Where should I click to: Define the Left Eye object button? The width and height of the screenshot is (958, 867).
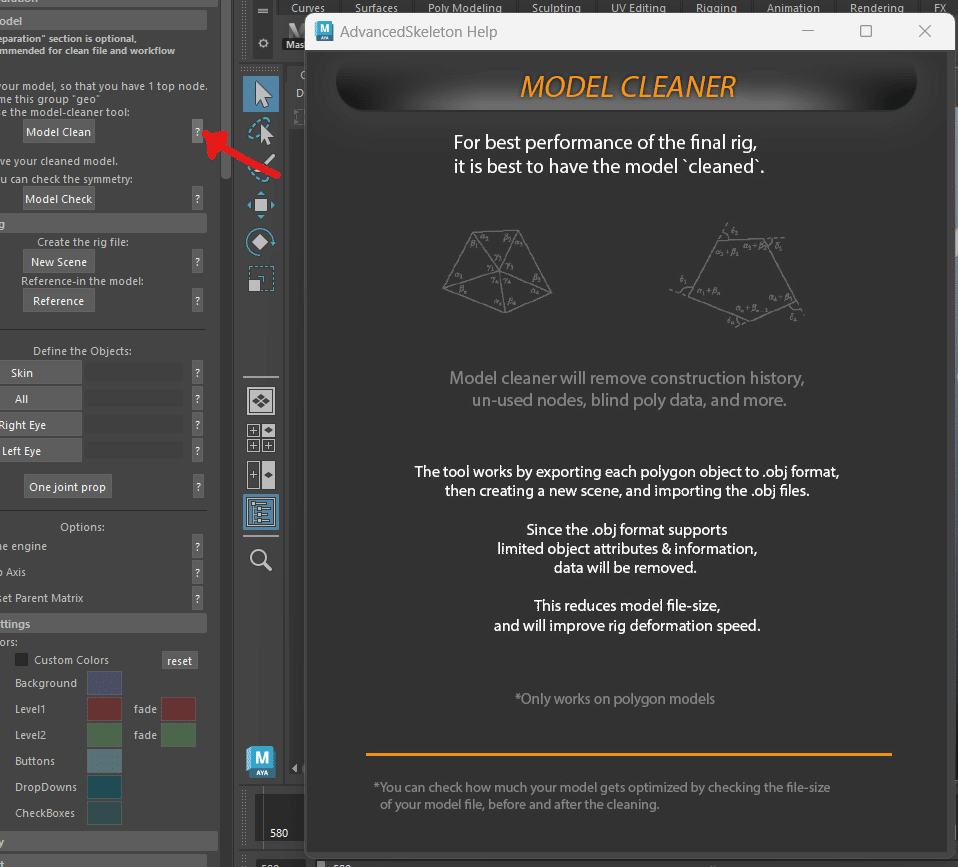click(40, 451)
